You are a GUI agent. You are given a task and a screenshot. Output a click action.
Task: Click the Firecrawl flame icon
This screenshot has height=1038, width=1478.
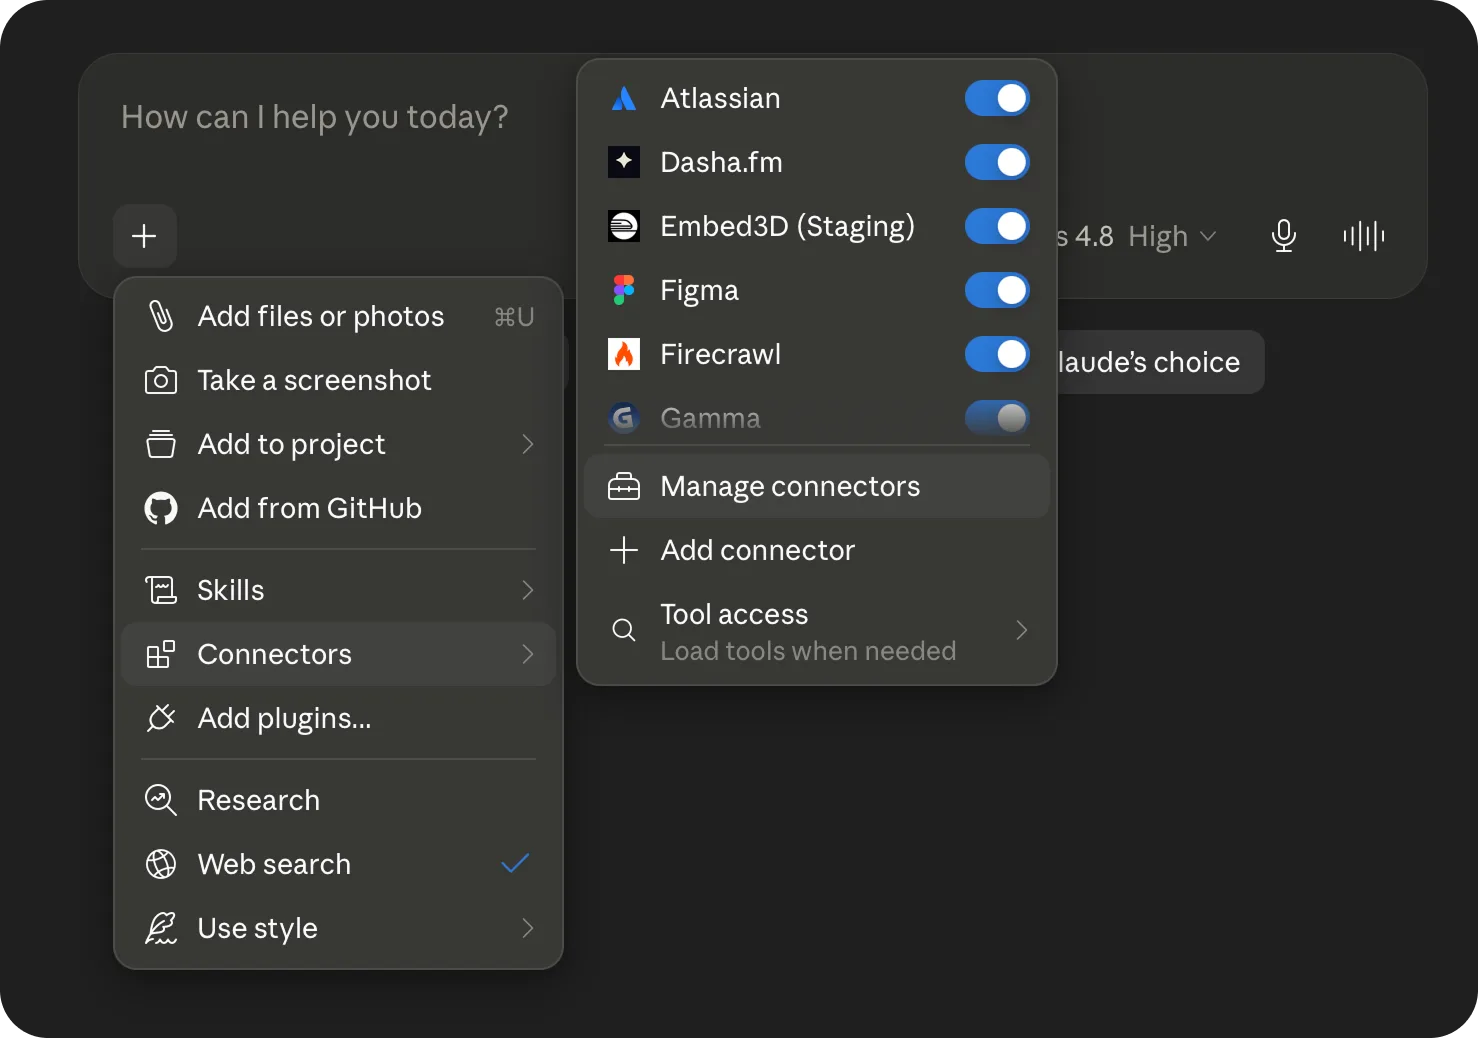[x=624, y=354]
